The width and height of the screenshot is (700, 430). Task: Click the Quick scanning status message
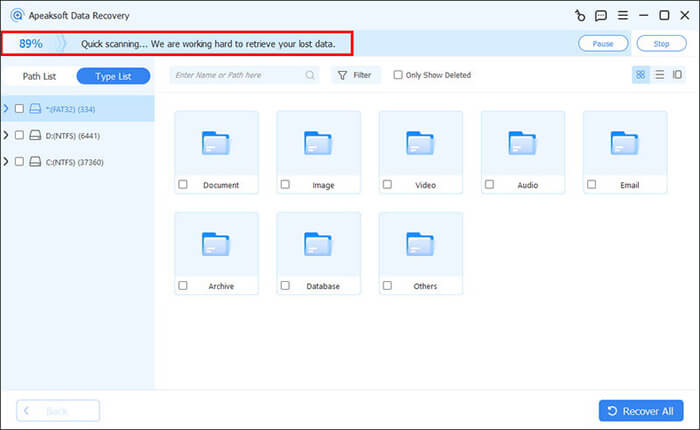pyautogui.click(x=208, y=44)
